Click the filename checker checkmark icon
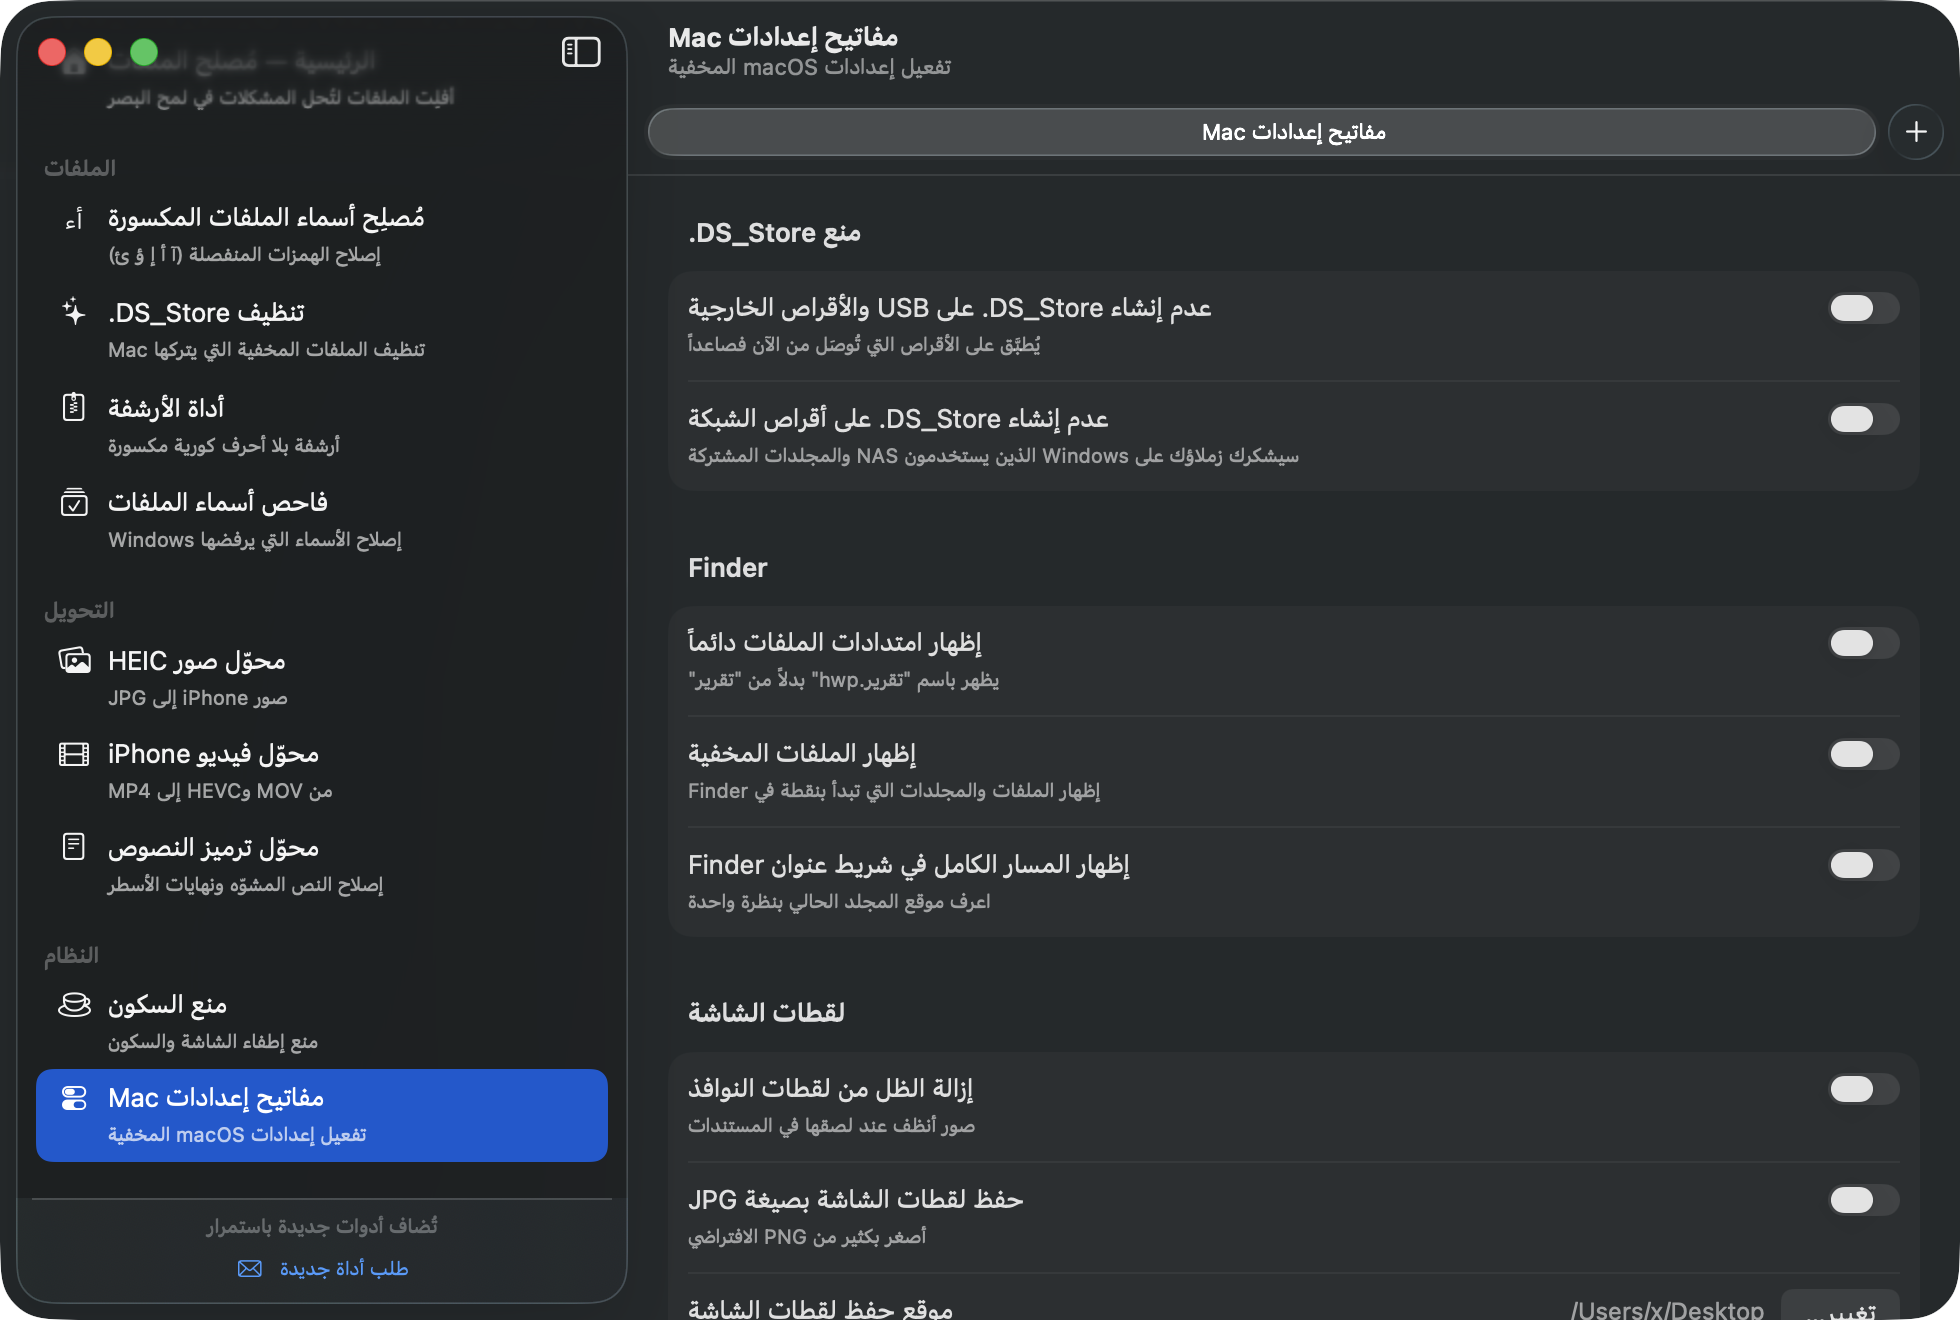 (x=74, y=502)
